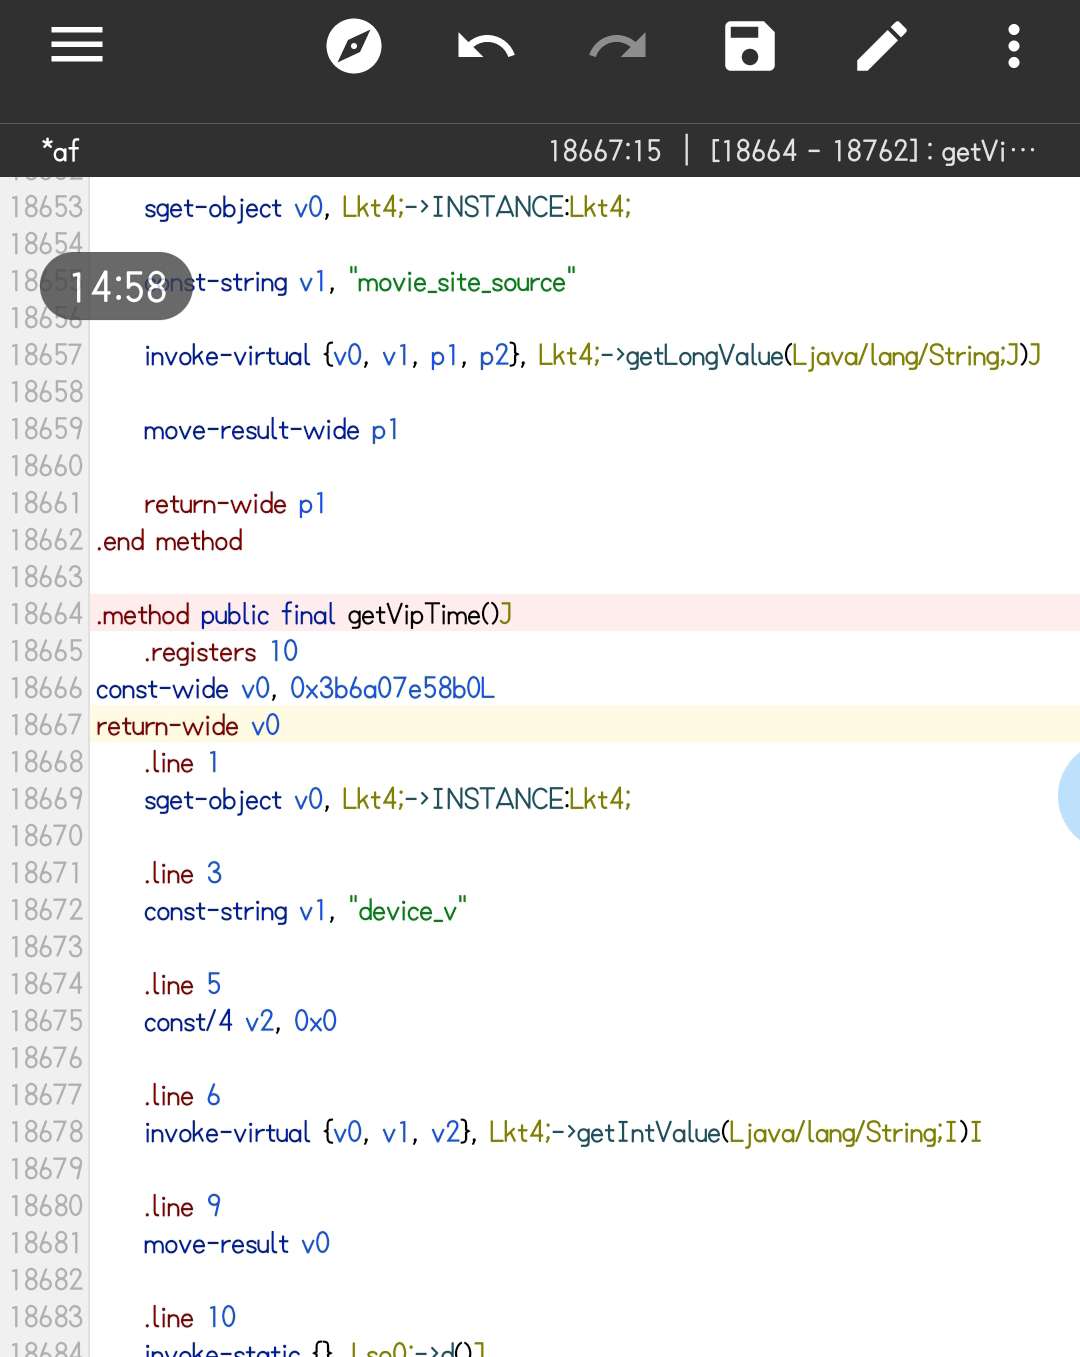The height and width of the screenshot is (1357, 1080).
Task: Tap the "device_v" string literal
Action: (x=408, y=911)
